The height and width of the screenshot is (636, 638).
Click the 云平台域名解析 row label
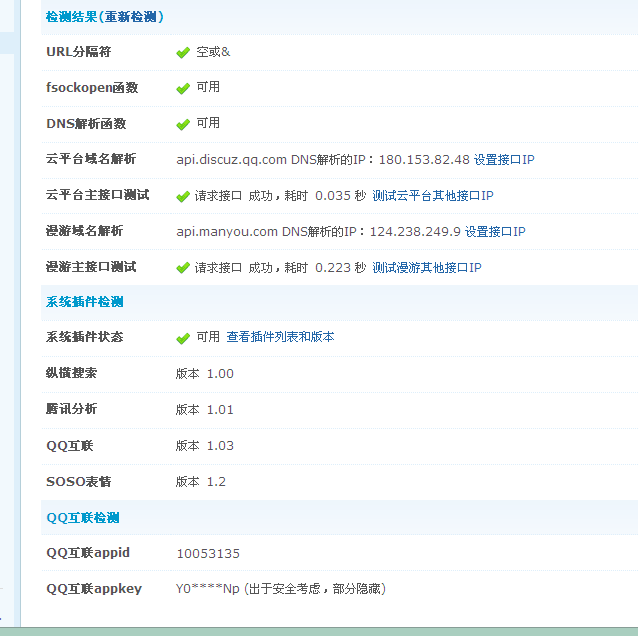click(x=91, y=159)
